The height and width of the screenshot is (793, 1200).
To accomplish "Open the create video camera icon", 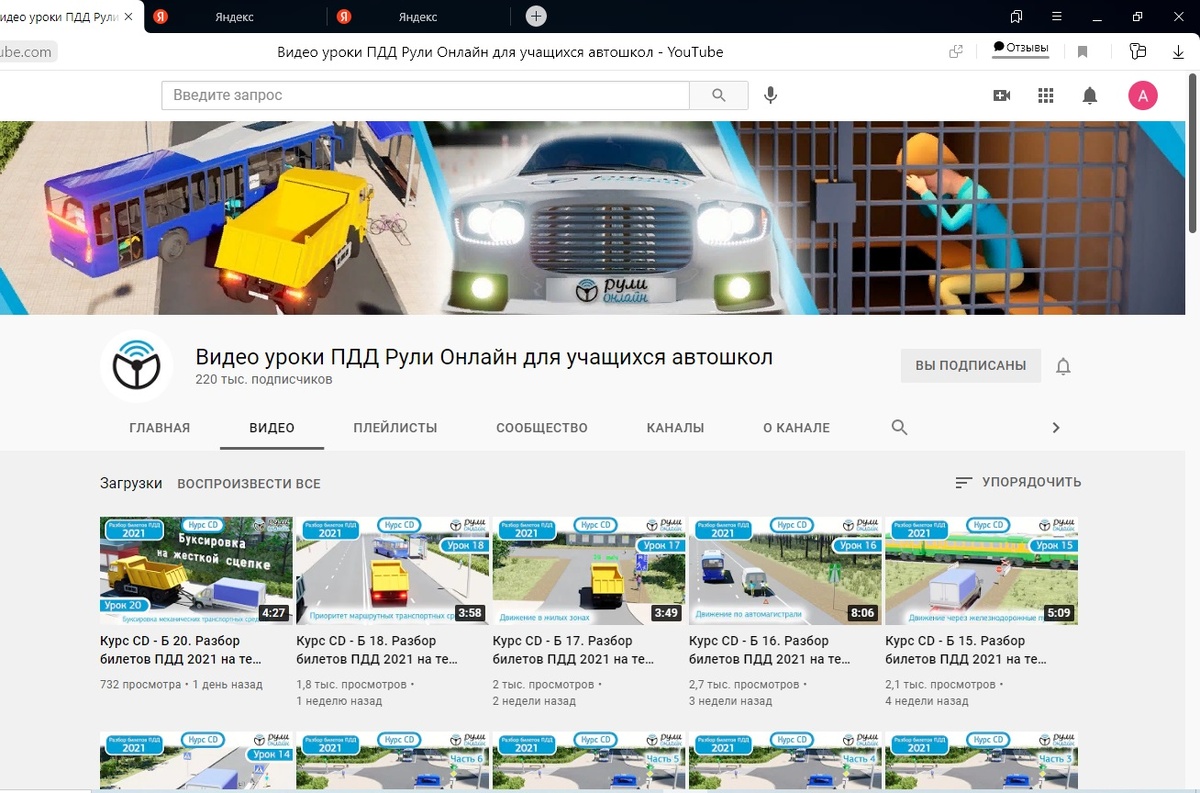I will tap(1001, 95).
